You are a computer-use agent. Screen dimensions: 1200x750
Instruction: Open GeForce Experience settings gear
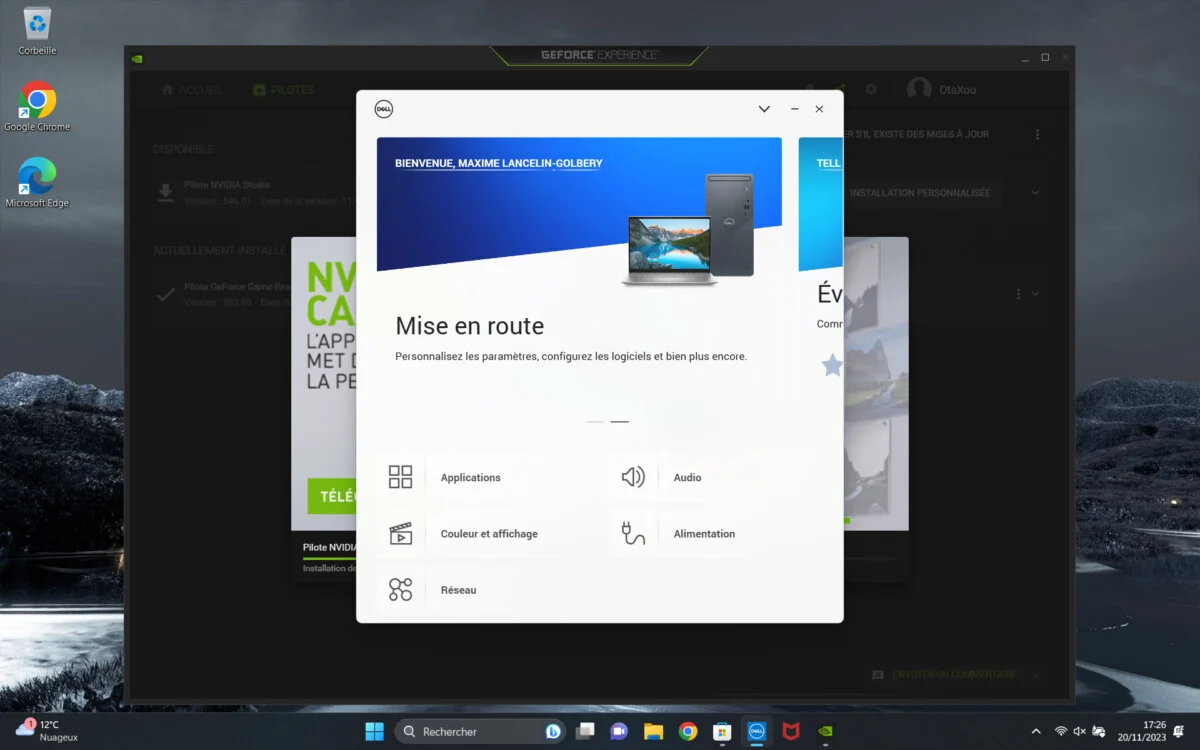[x=870, y=89]
